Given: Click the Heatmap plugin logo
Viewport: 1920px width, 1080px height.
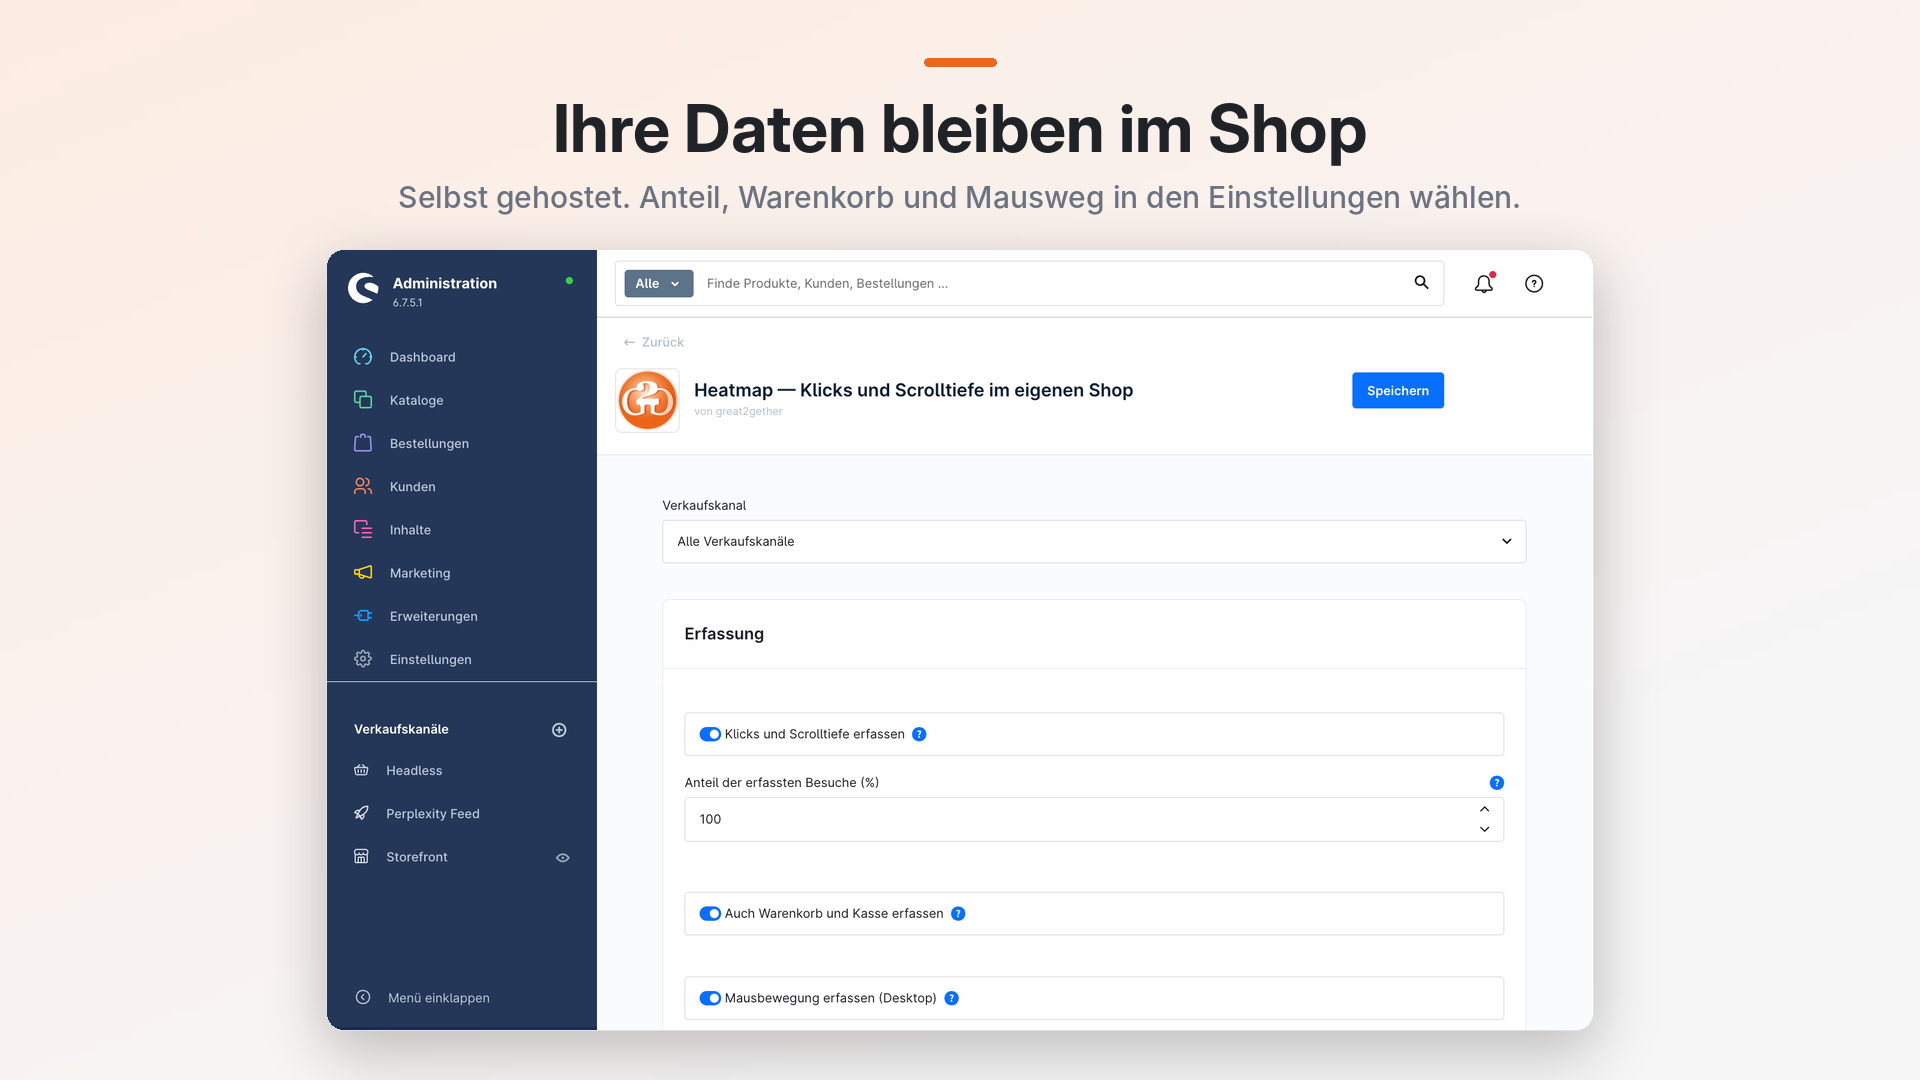Looking at the screenshot, I should coord(647,400).
